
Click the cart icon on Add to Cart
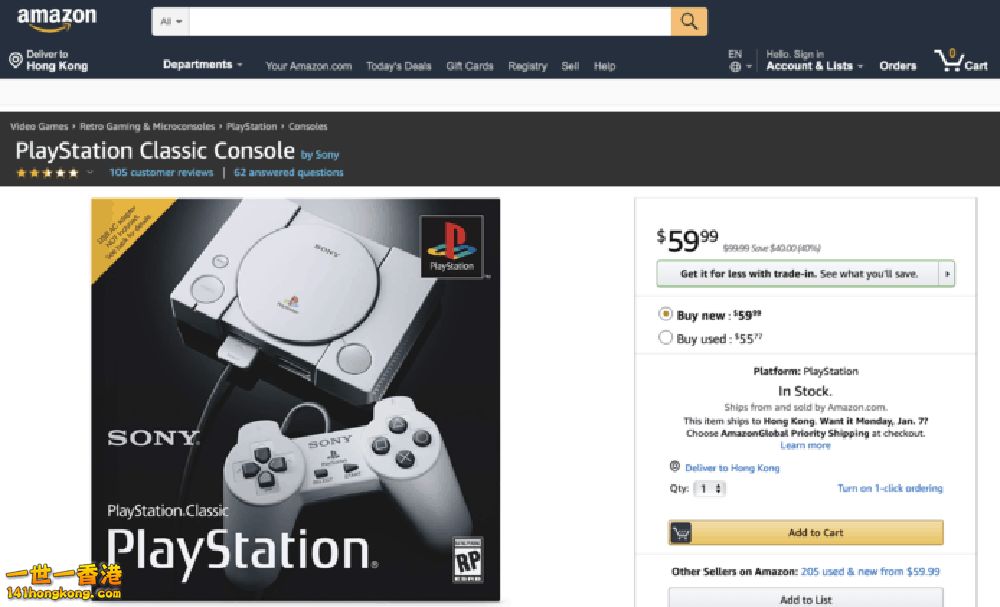680,532
